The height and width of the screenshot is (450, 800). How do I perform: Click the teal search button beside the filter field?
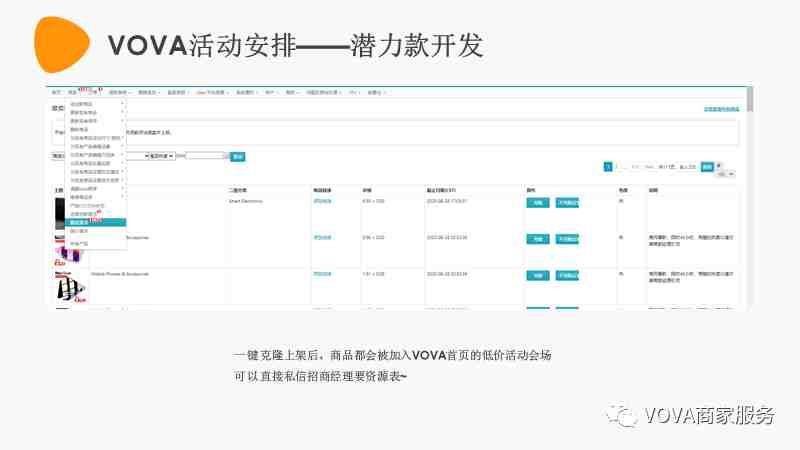click(x=238, y=157)
